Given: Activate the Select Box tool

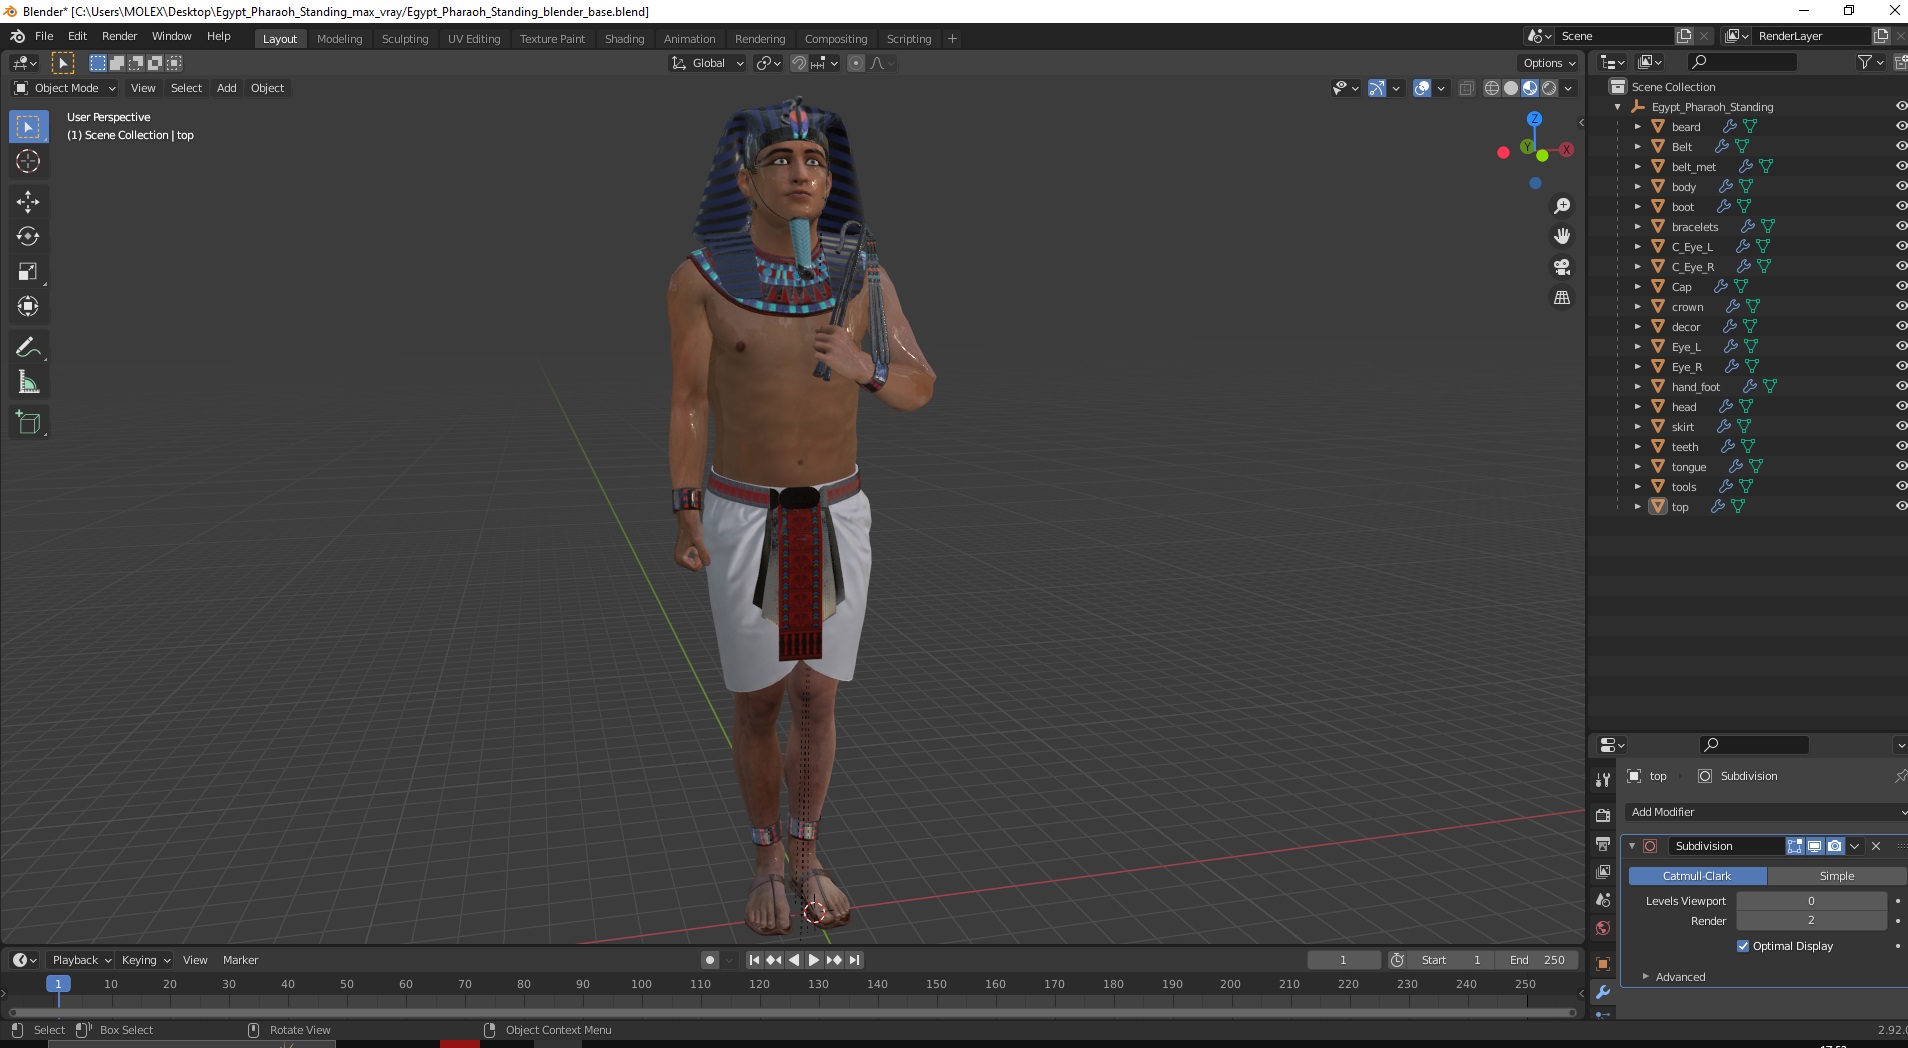Looking at the screenshot, I should 28,126.
